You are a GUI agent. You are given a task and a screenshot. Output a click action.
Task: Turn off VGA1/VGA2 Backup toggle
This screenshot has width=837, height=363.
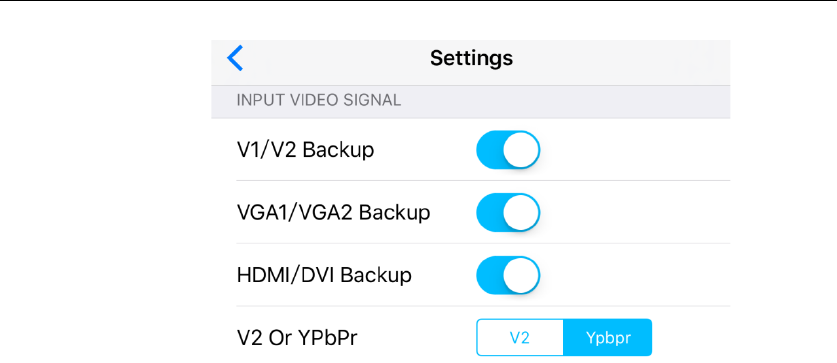(508, 212)
